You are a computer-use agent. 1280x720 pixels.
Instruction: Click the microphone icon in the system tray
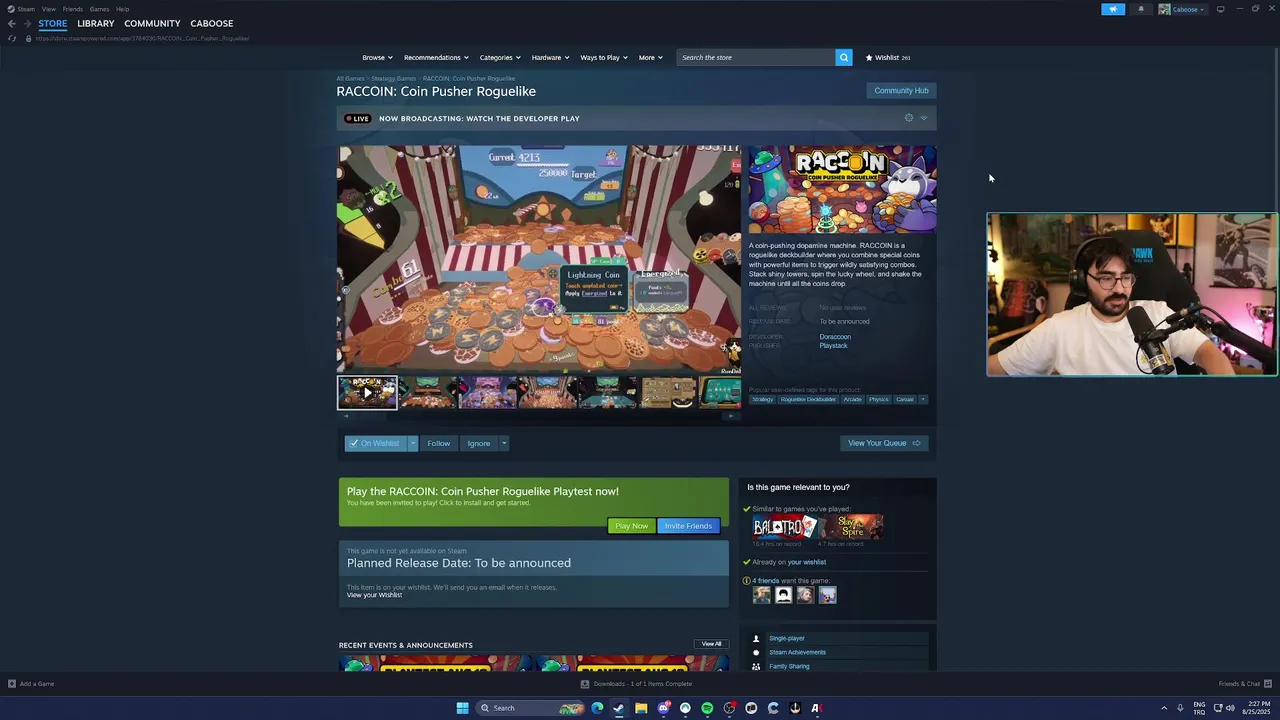1180,708
